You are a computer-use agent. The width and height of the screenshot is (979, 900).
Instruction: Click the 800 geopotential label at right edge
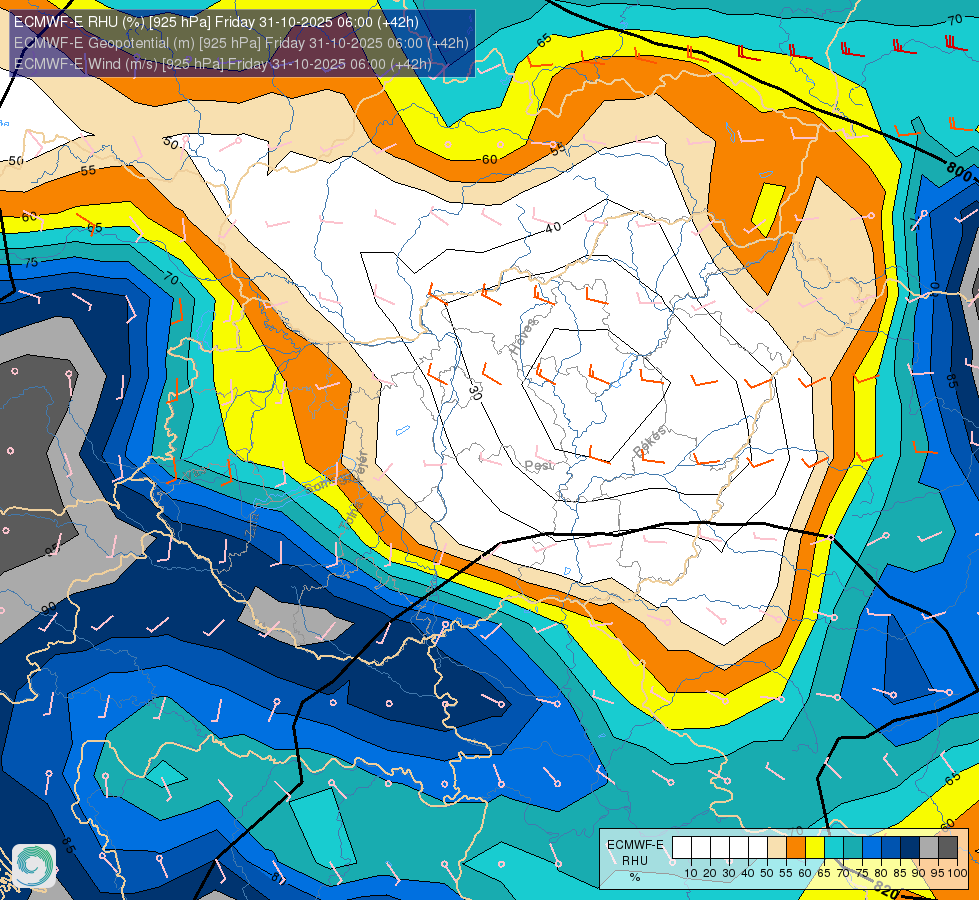pos(960,170)
